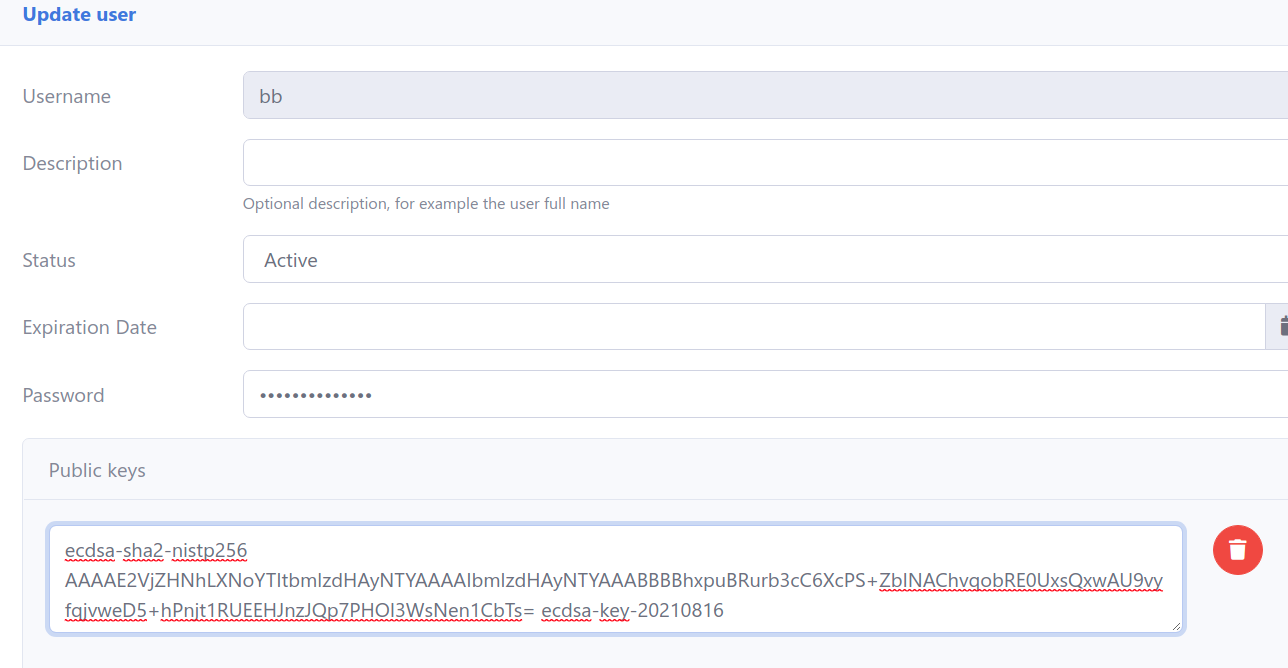Image resolution: width=1288 pixels, height=668 pixels.
Task: Click the Expiration Date label
Action: point(89,327)
